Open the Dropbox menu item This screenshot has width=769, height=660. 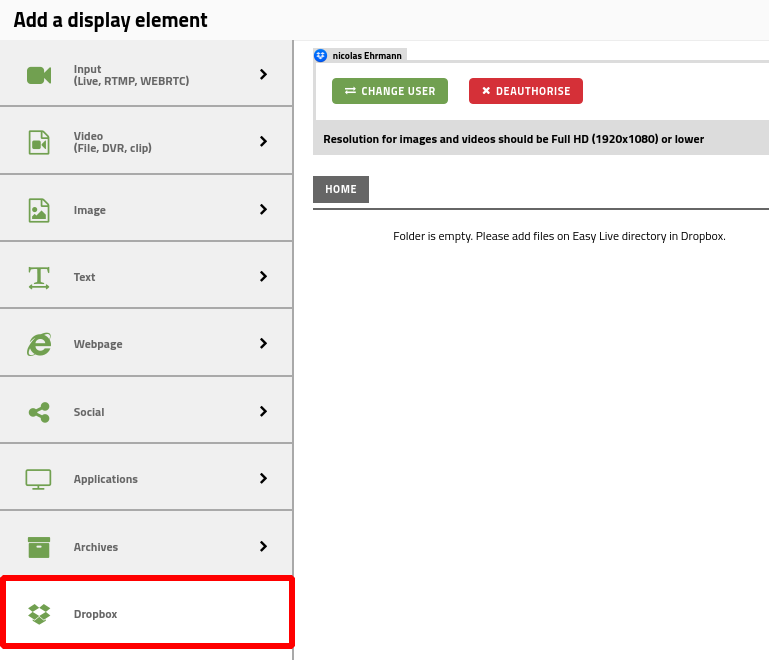coord(147,613)
